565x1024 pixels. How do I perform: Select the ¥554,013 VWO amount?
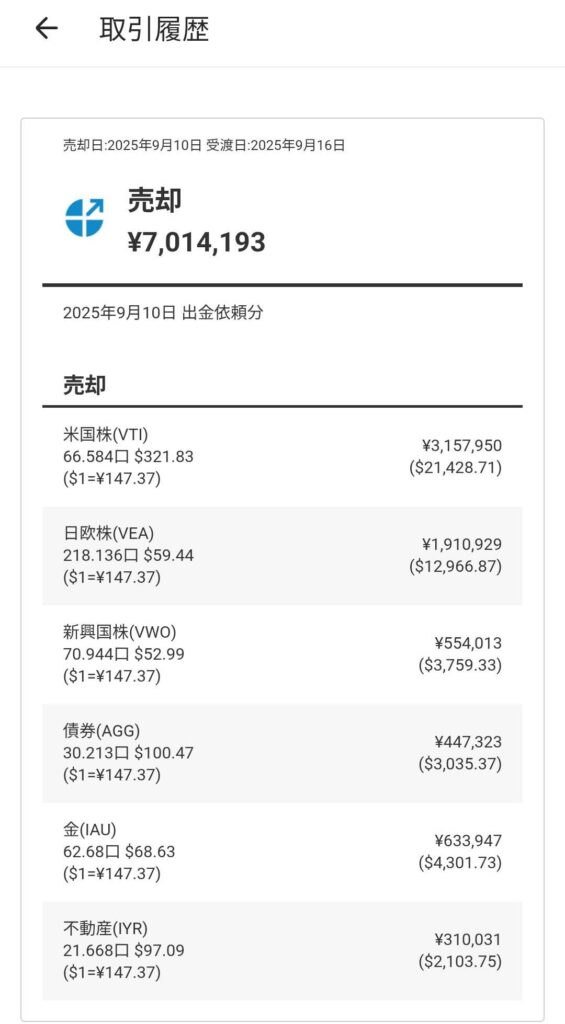468,643
